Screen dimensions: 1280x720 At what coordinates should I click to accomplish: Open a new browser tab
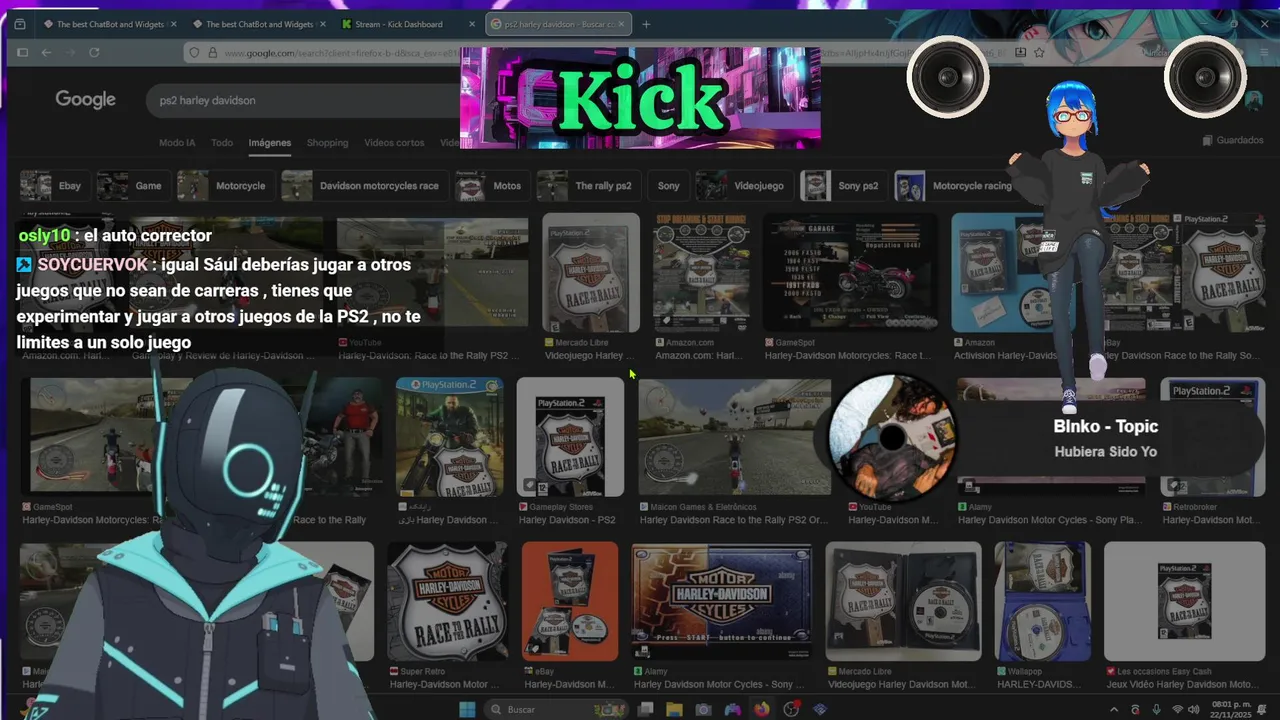click(x=646, y=24)
